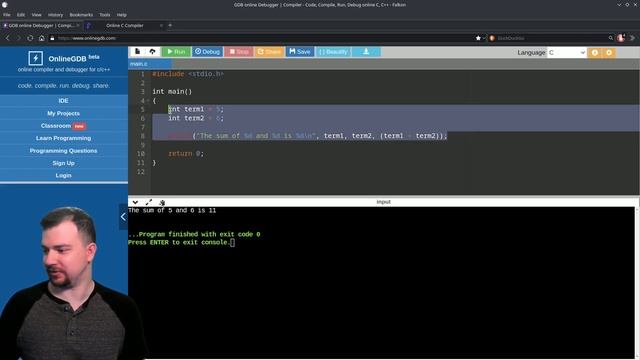Click the DuckDuckGo search field
This screenshot has width=640, height=360.
pos(551,38)
